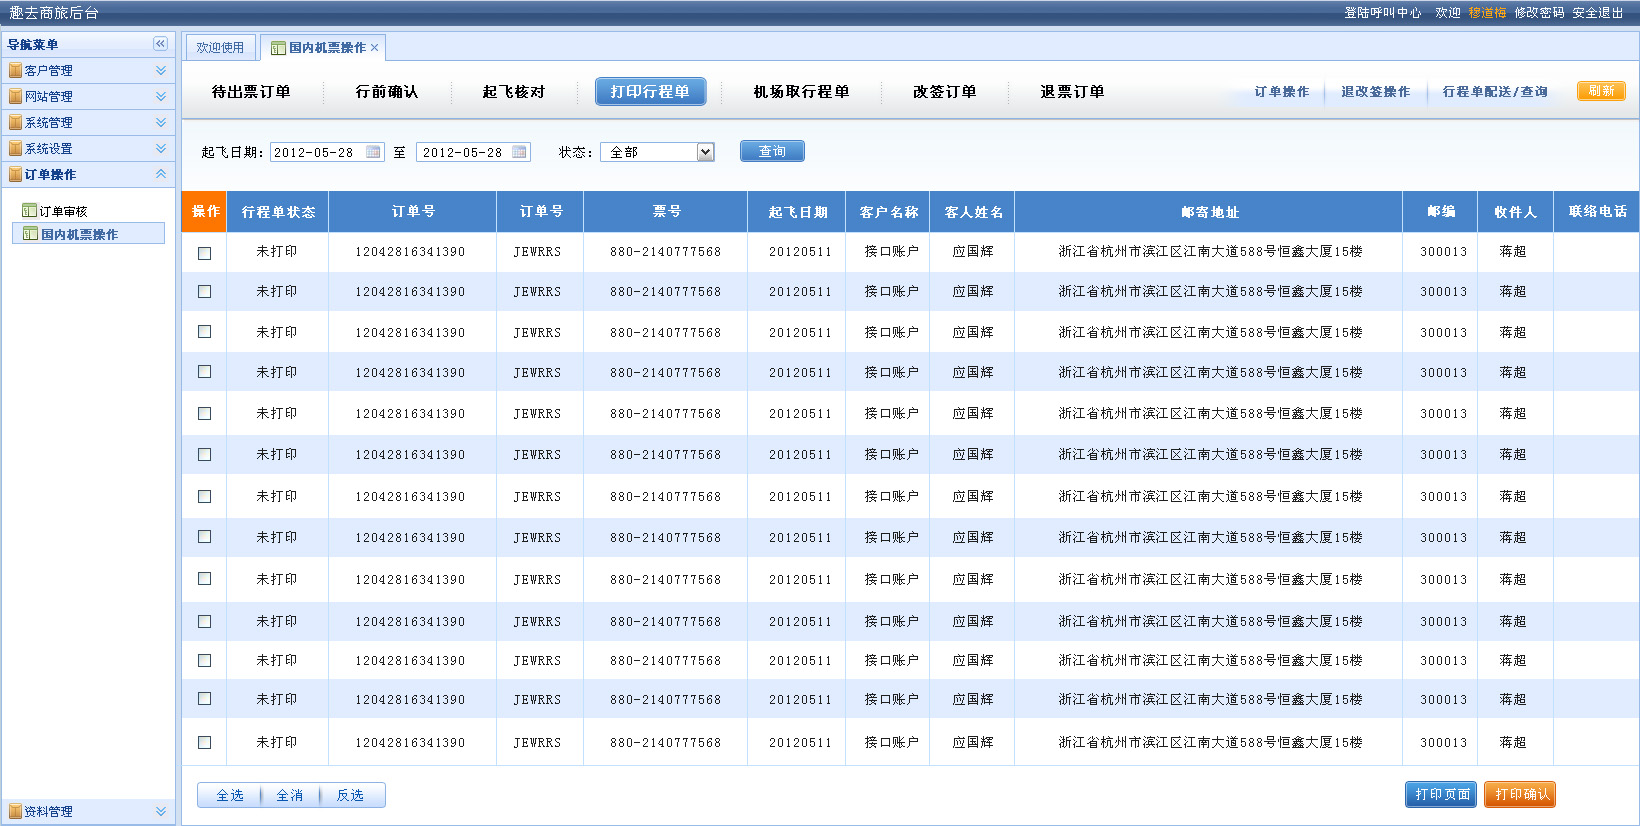Click the 订单操作 folder icon in sidebar
Viewport: 1640px width, 826px height.
[15, 175]
